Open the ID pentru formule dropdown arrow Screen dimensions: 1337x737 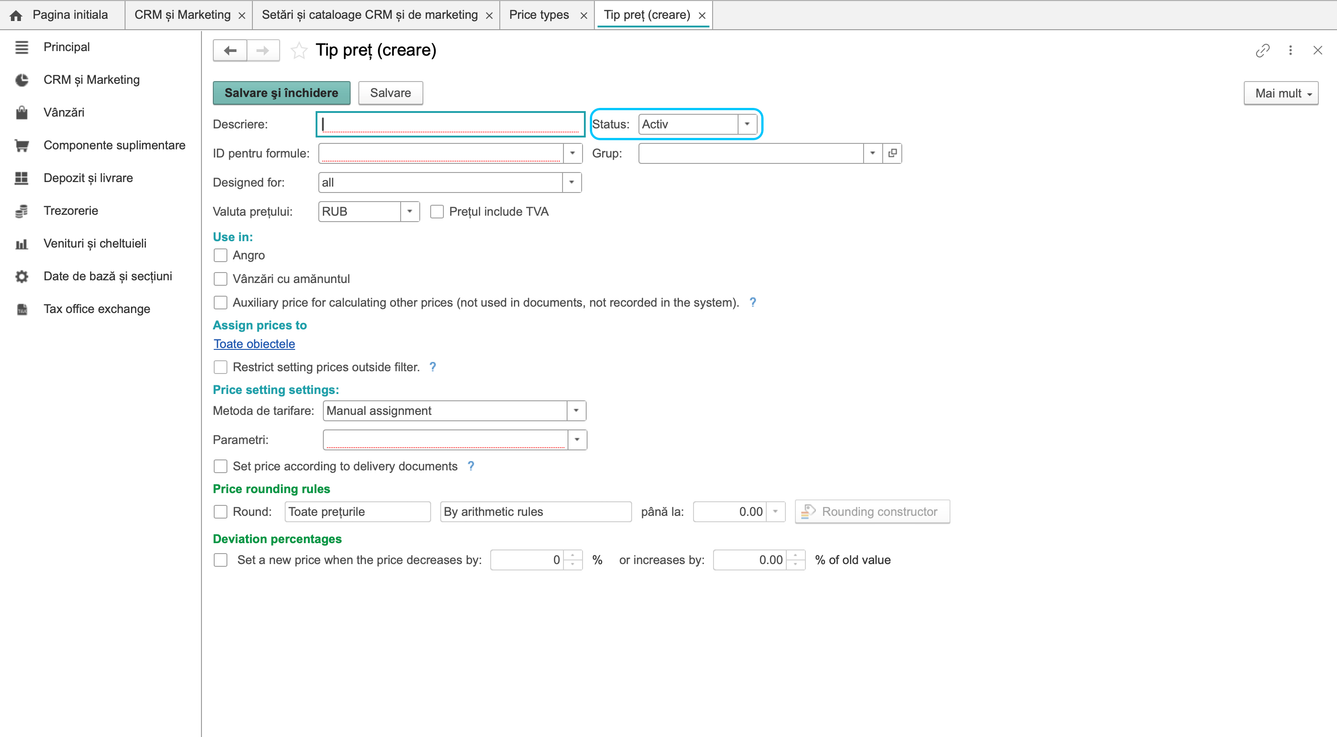click(x=573, y=153)
